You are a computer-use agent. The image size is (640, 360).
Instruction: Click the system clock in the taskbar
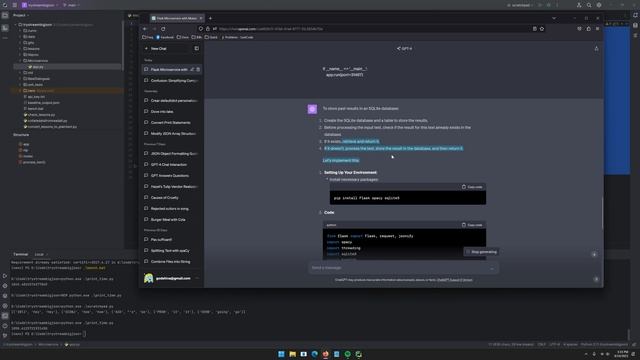(622, 354)
